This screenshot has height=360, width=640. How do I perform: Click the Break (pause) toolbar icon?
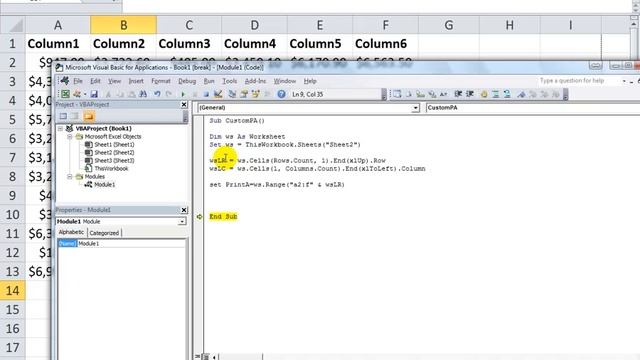point(194,94)
